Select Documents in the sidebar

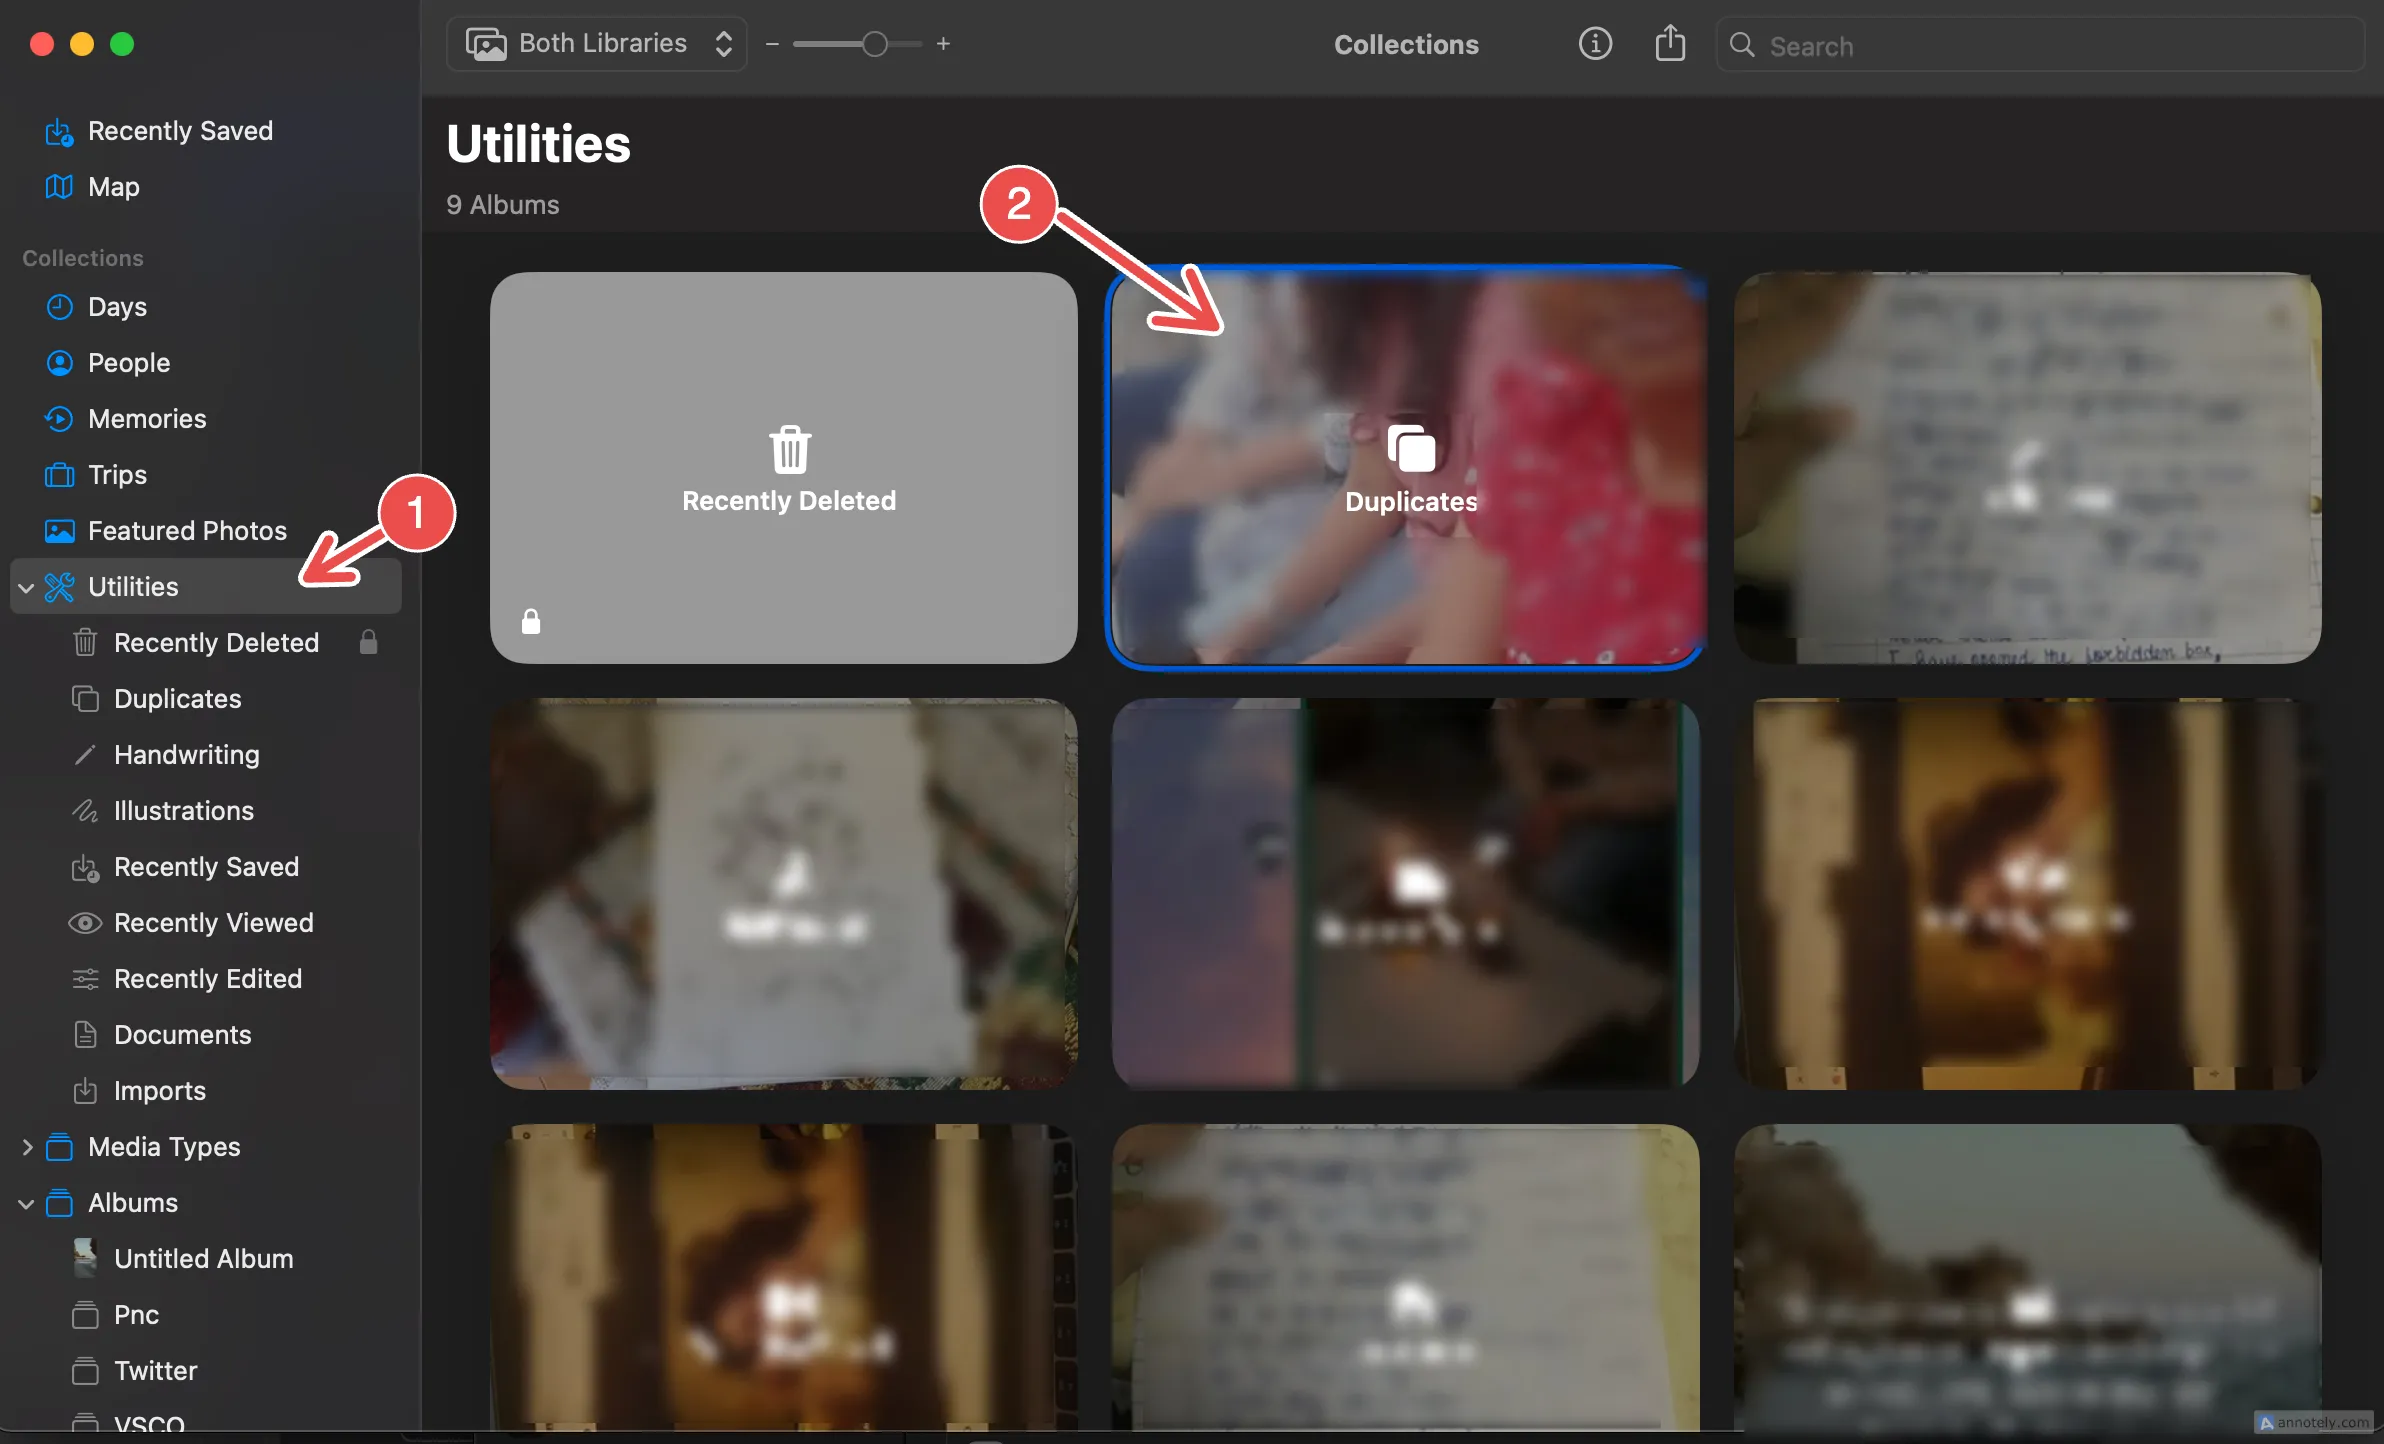pos(183,1035)
